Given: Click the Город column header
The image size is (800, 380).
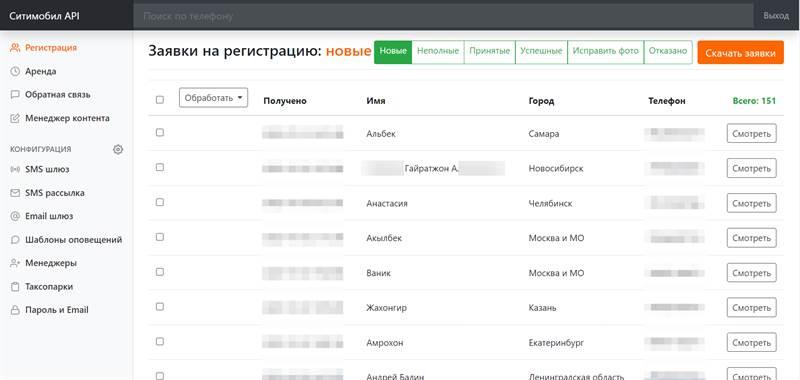Looking at the screenshot, I should pos(541,101).
